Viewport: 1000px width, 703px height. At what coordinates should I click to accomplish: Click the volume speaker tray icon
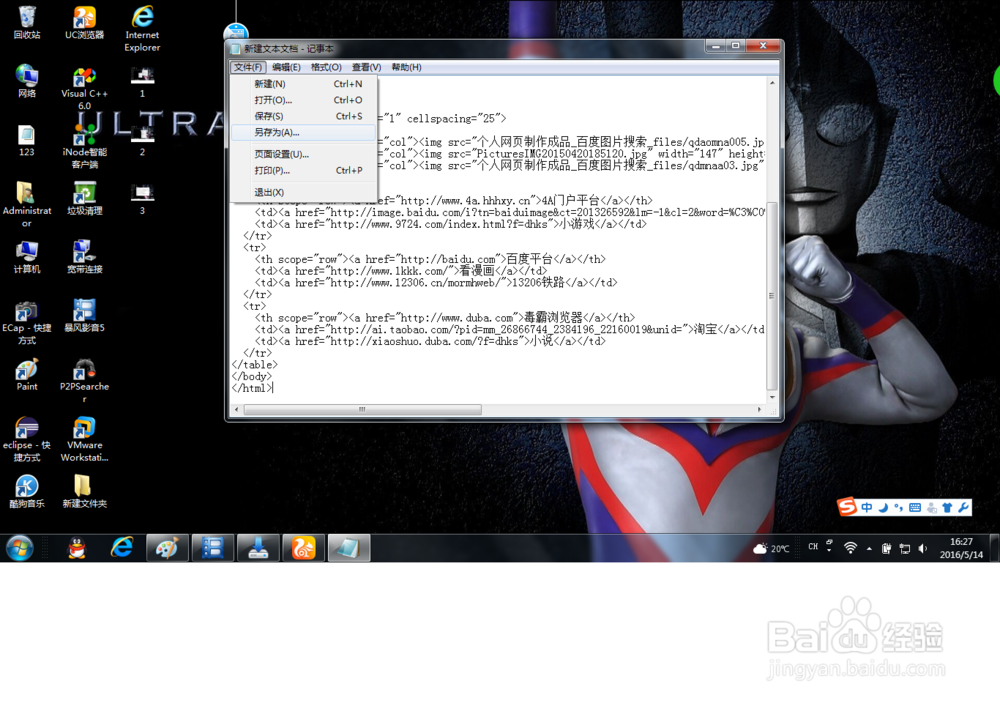tap(922, 549)
